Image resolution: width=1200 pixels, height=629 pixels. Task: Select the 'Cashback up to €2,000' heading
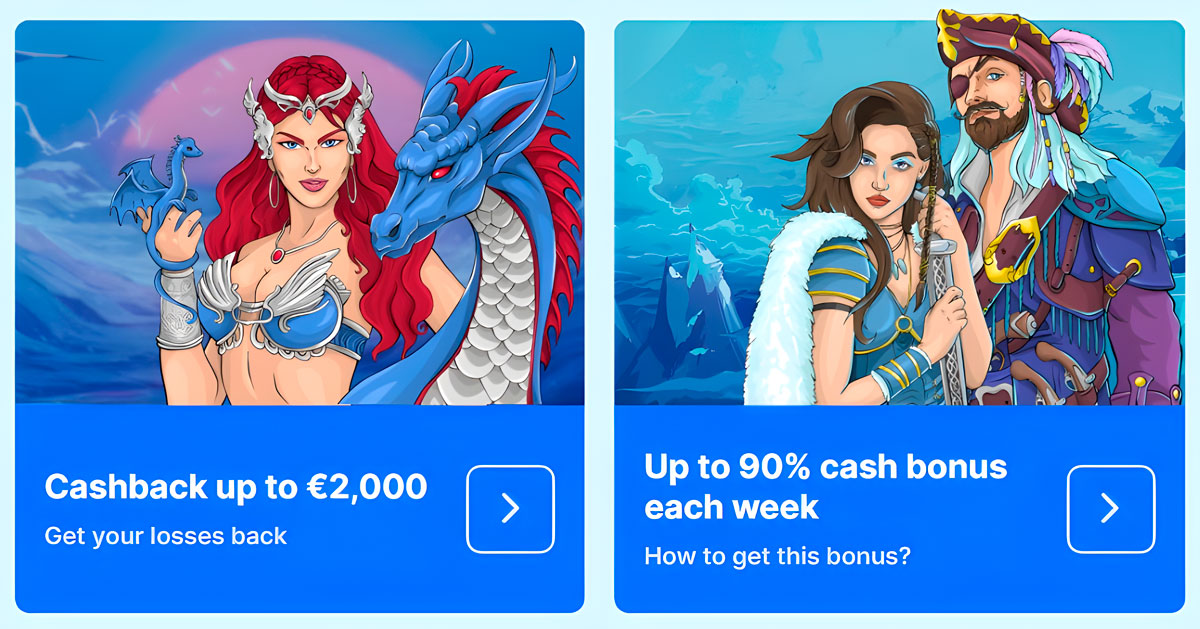(236, 487)
